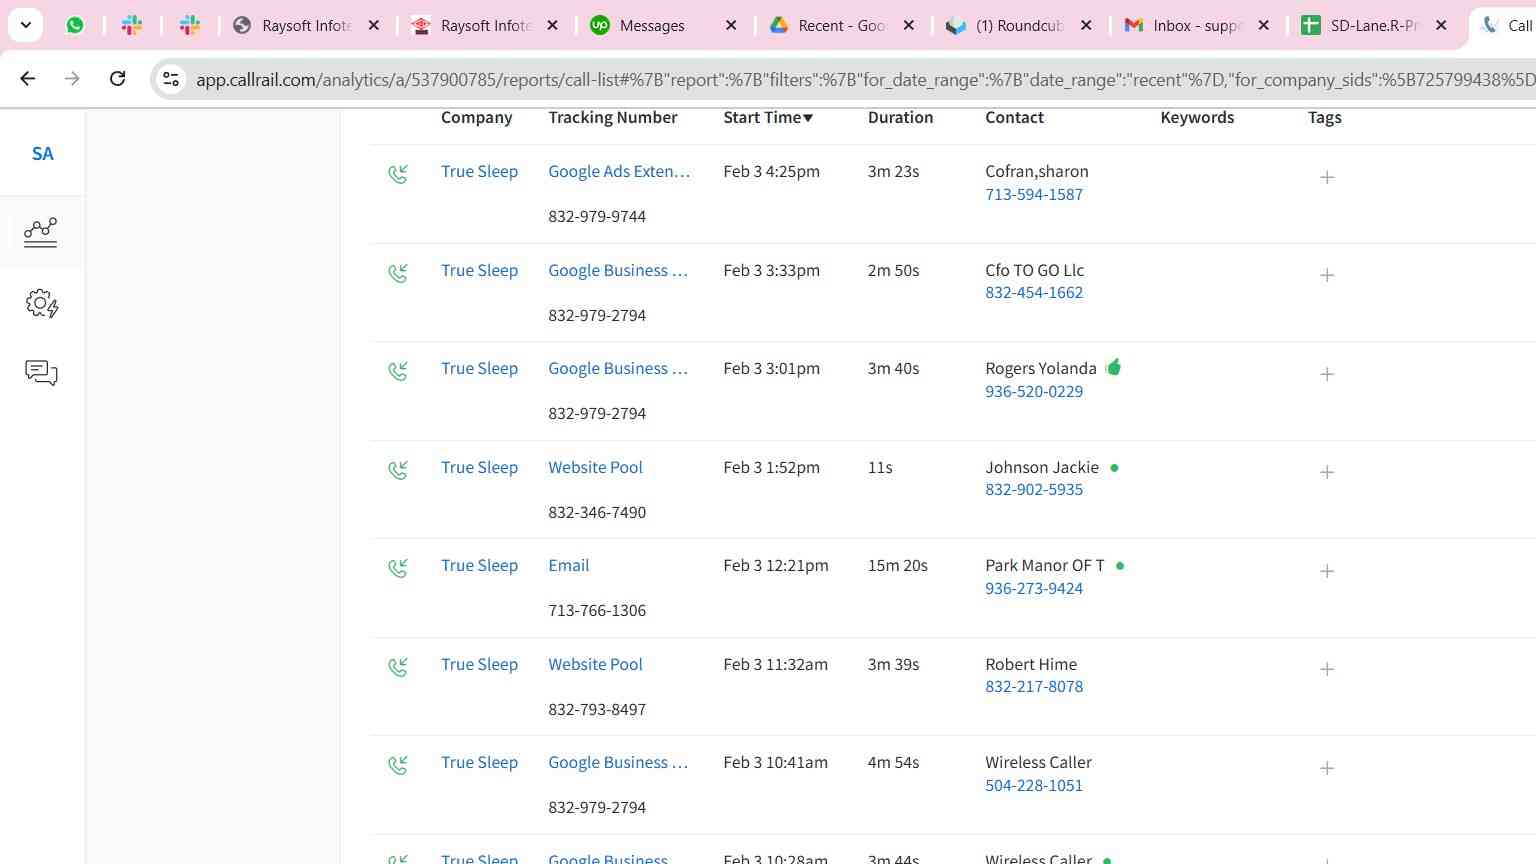Add a tag to the Cofran,sharon call
The image size is (1536, 864).
click(x=1327, y=177)
